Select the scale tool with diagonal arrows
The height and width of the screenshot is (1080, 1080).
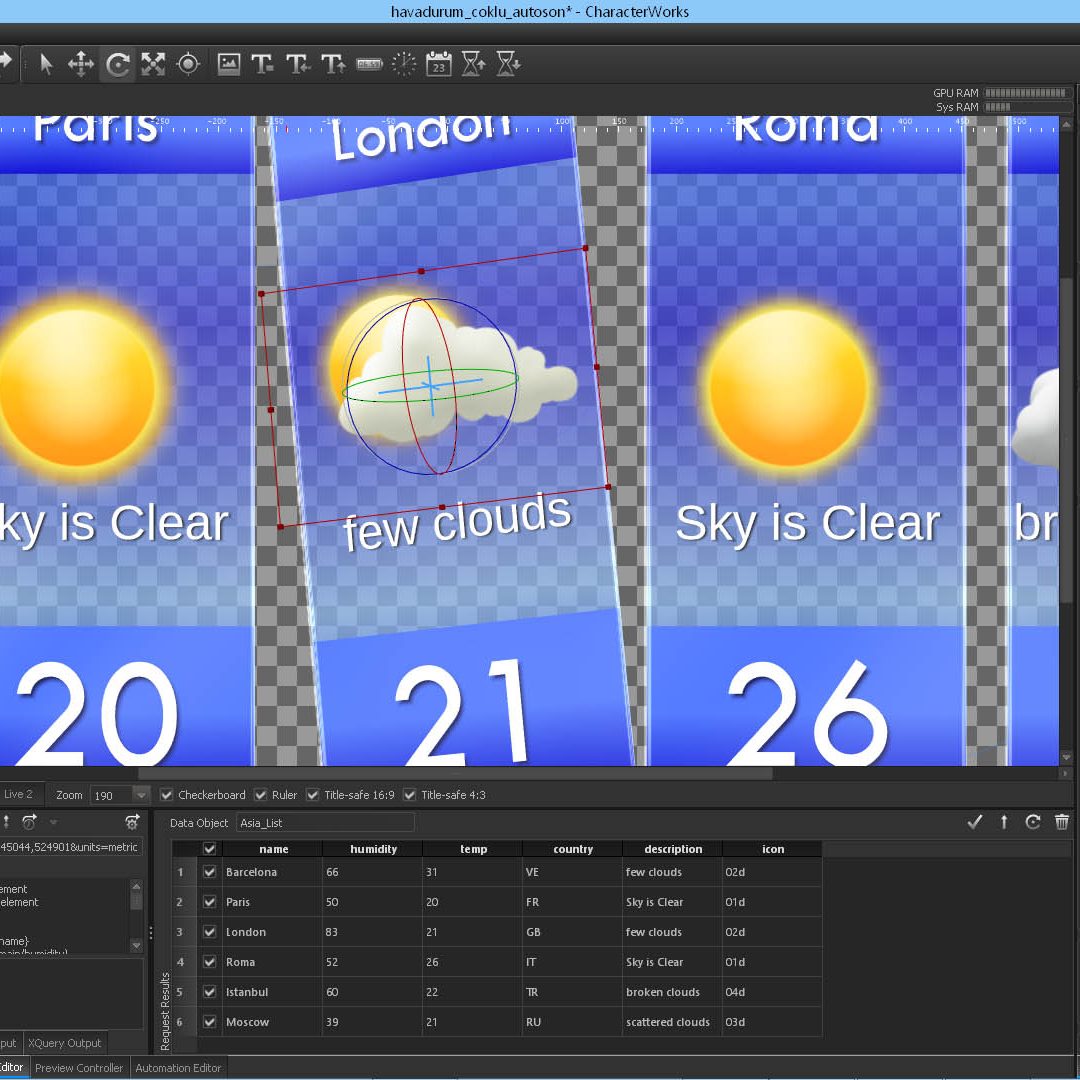click(153, 65)
